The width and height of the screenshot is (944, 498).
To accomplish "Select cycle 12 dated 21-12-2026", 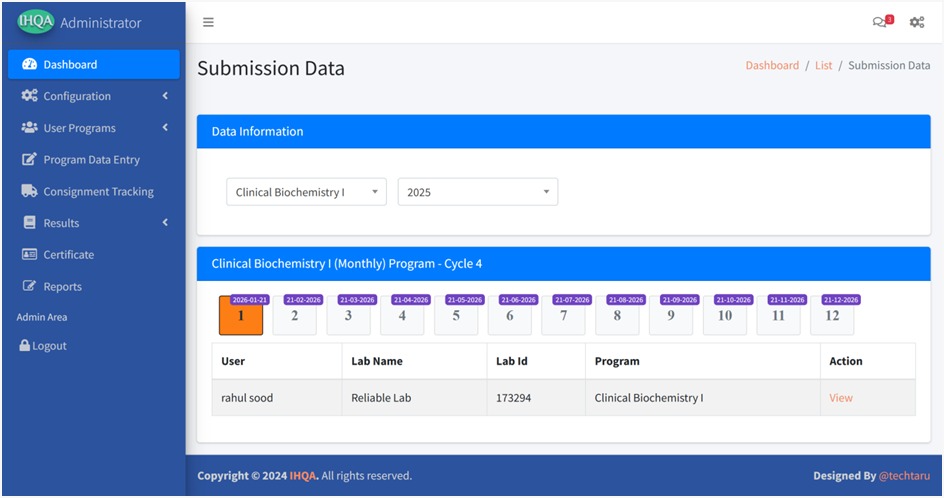I will pos(832,316).
